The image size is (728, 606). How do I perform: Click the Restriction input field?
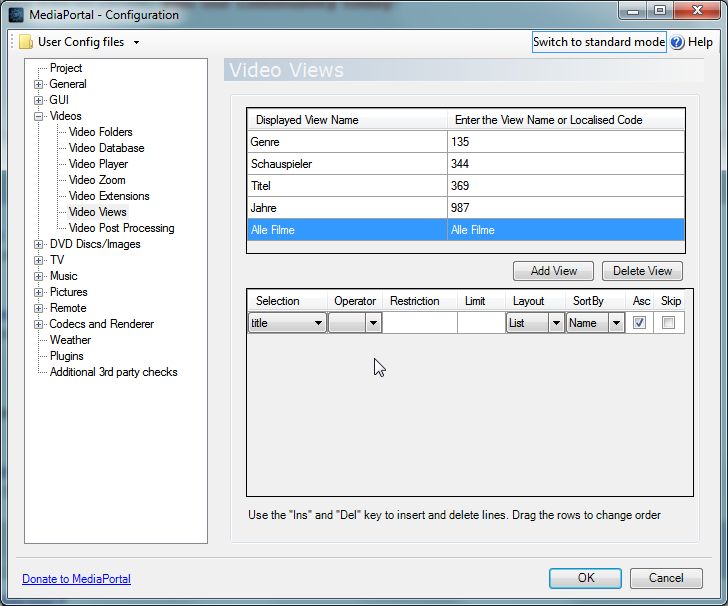pos(420,323)
